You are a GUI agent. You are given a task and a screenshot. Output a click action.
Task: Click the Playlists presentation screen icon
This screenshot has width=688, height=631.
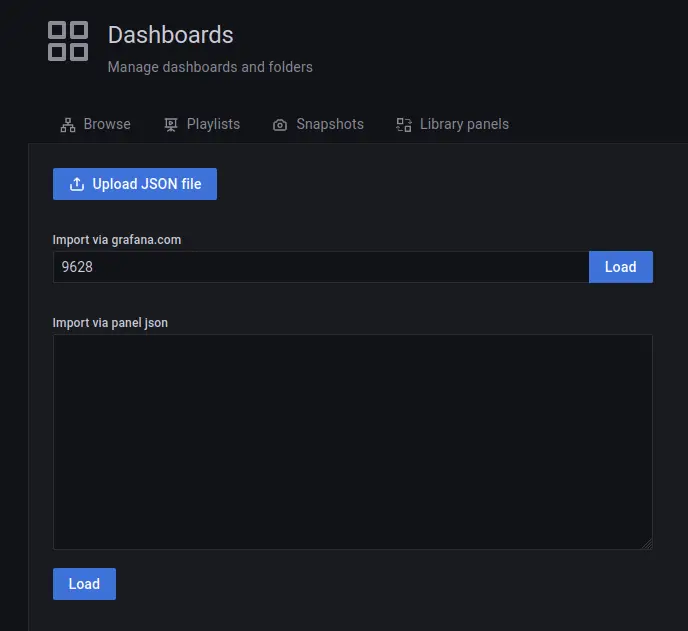[x=171, y=125]
